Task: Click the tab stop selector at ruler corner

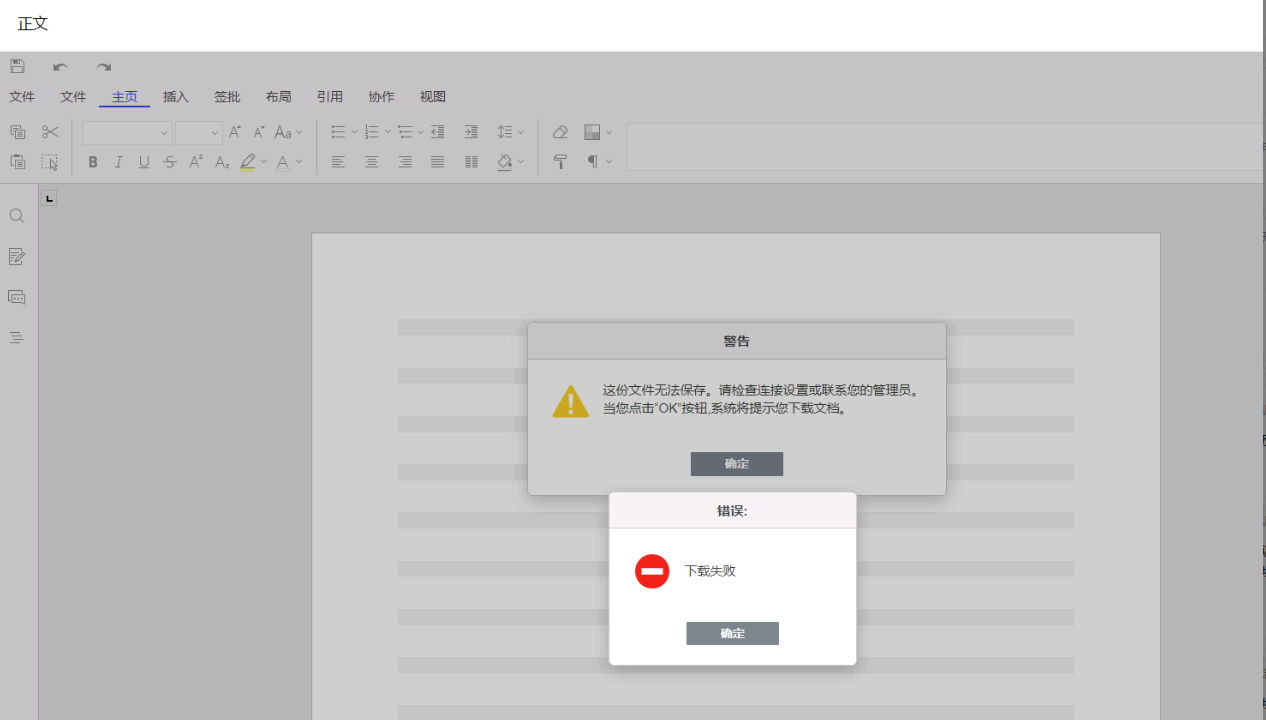Action: tap(49, 198)
